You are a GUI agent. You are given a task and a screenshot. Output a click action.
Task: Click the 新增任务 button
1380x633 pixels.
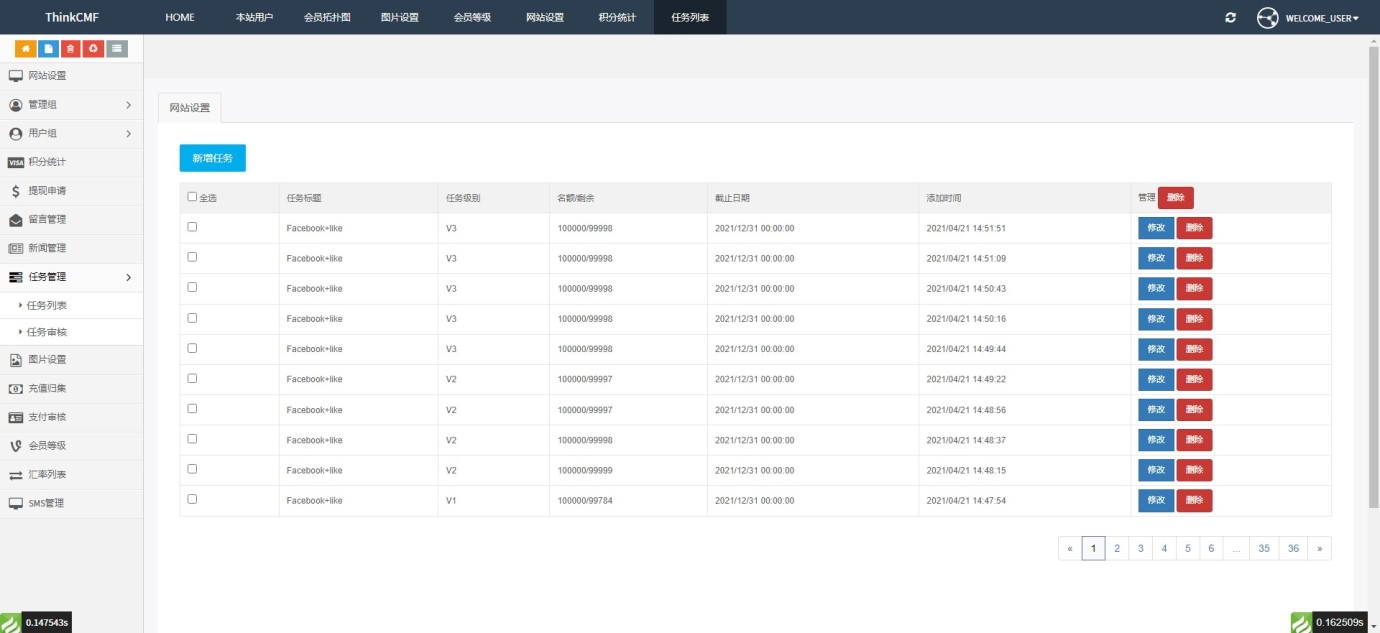(212, 158)
